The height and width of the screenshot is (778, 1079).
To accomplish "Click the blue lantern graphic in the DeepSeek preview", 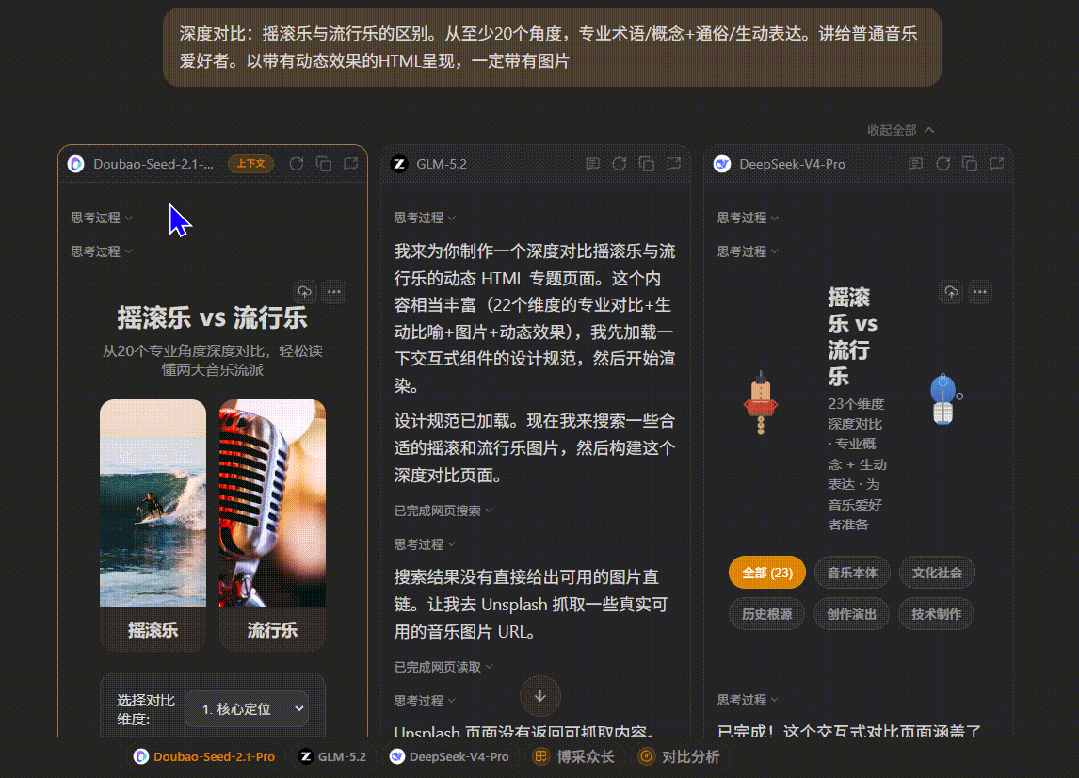I will (x=944, y=400).
